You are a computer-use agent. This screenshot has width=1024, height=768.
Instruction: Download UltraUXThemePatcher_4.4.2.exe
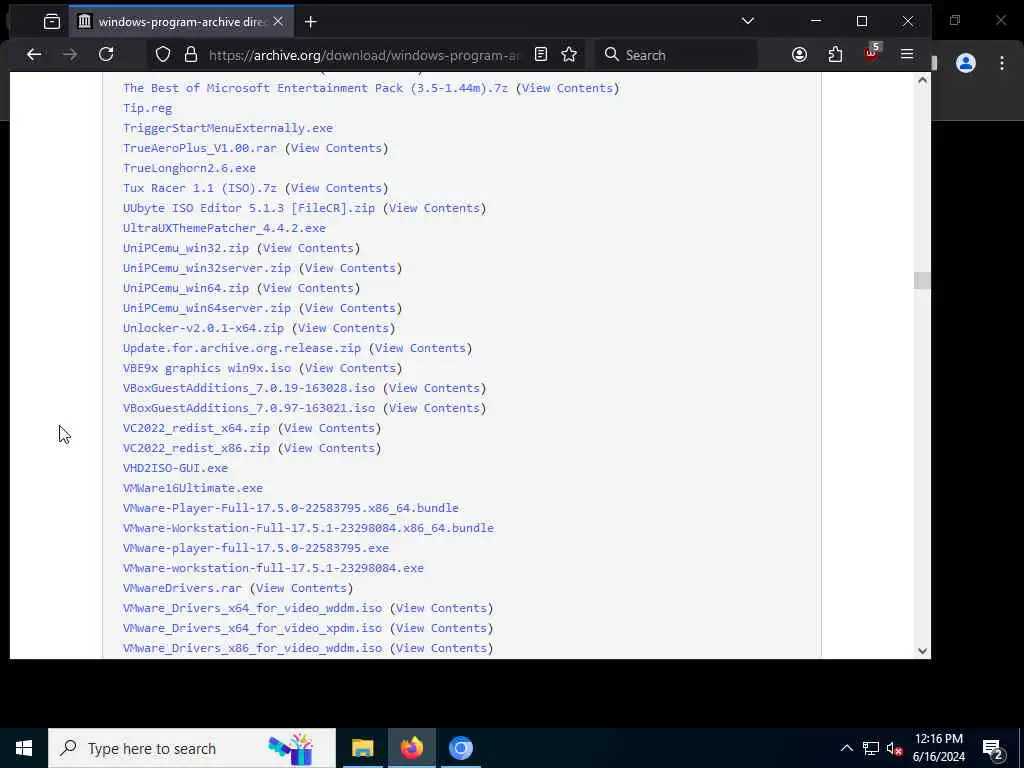pos(224,228)
